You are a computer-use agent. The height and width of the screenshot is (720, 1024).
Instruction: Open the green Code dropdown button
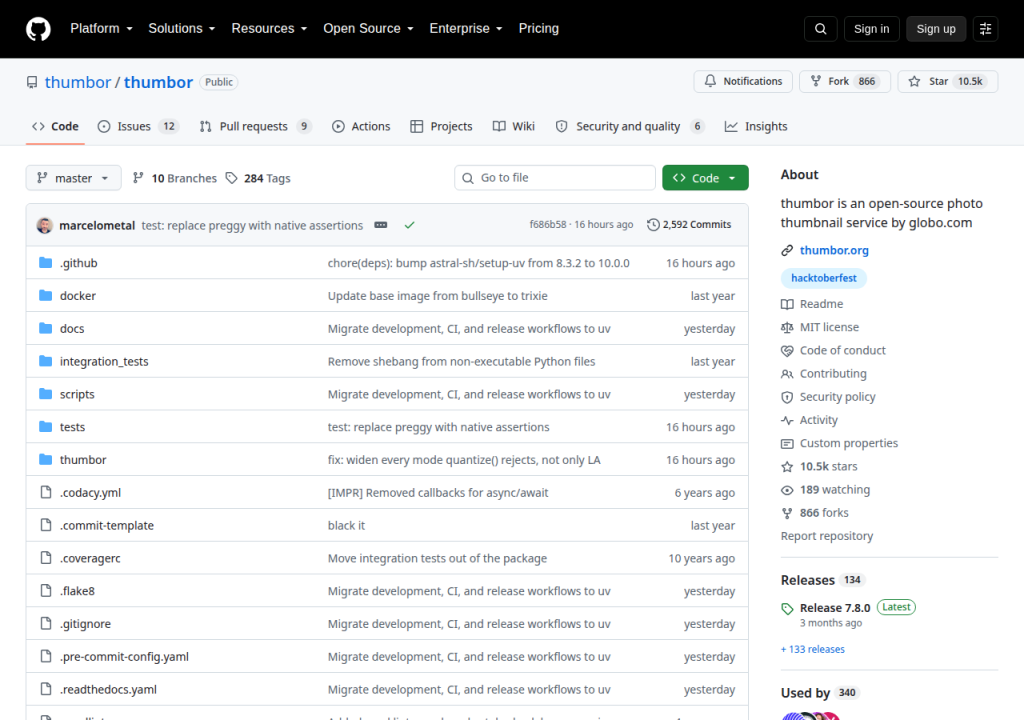point(705,178)
